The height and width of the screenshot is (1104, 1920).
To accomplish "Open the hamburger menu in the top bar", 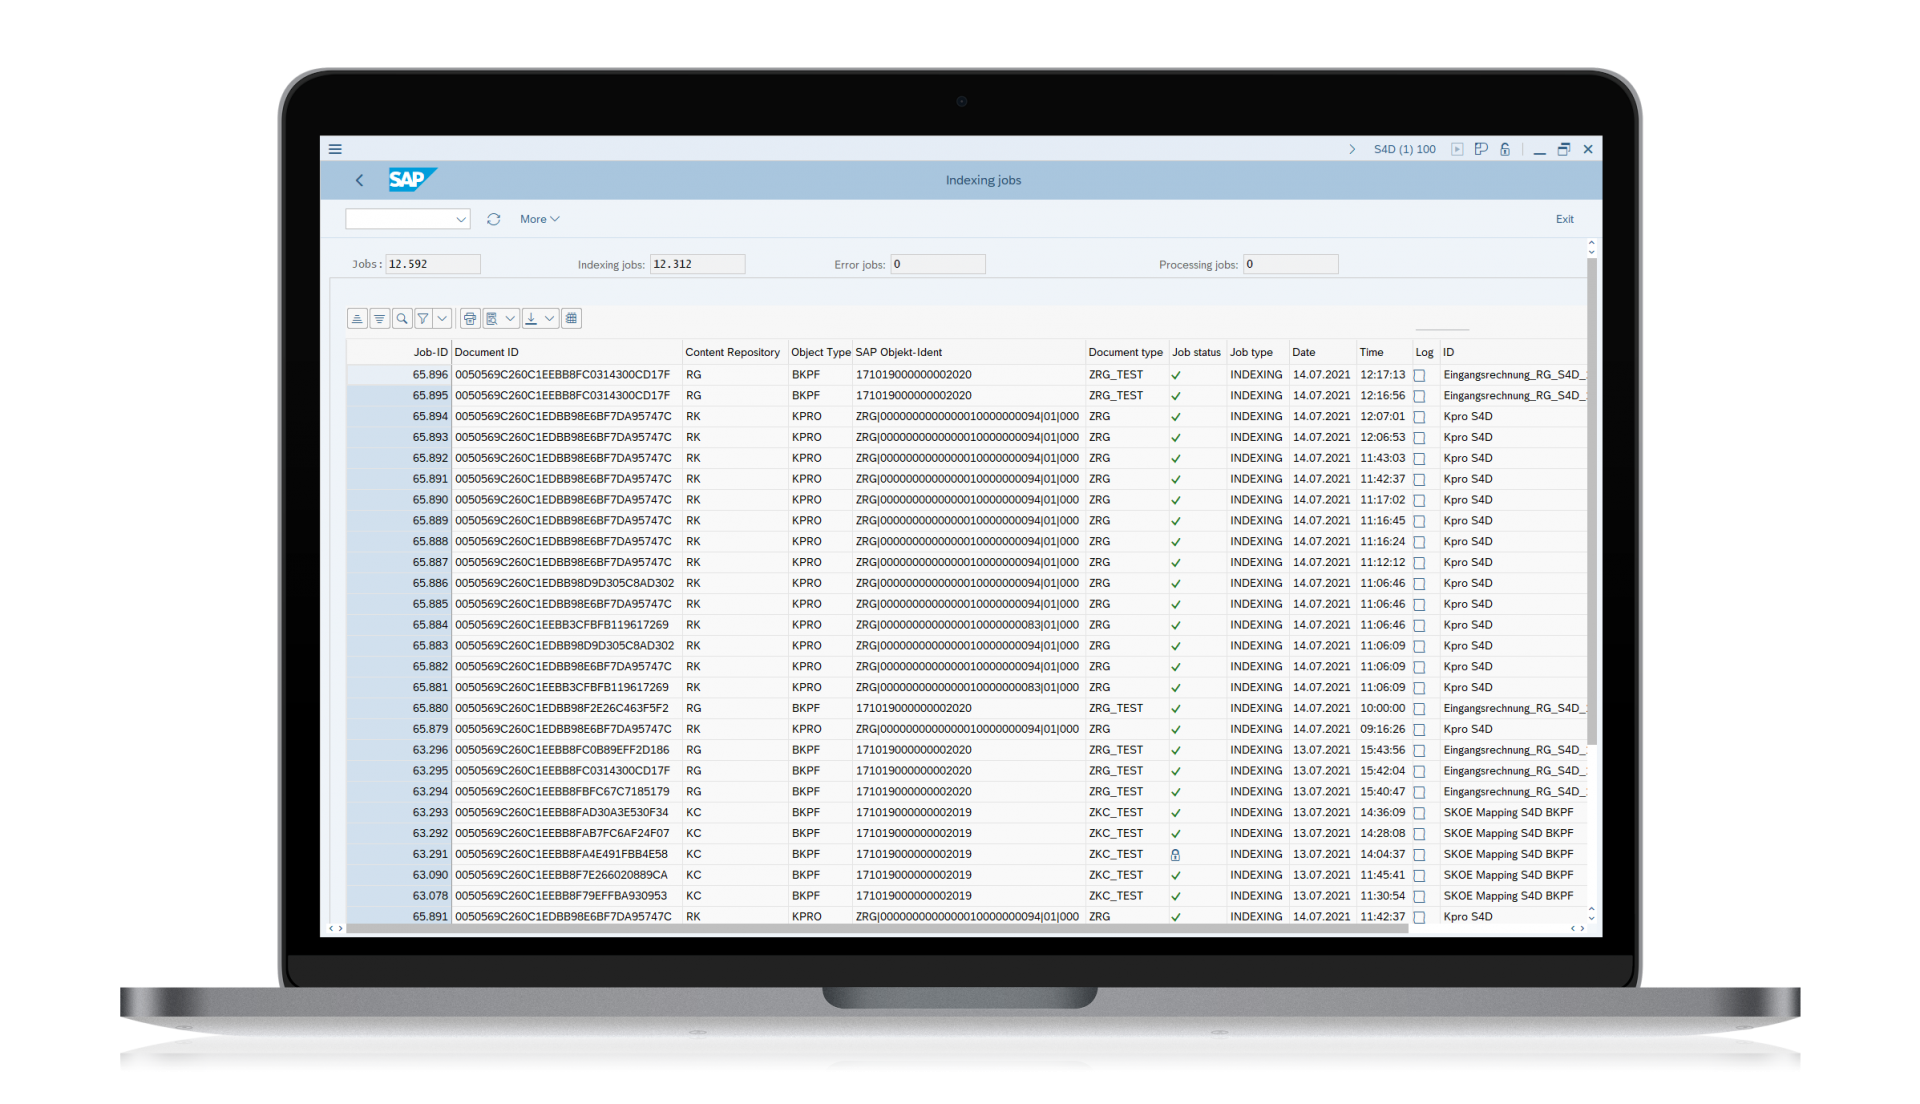I will (x=335, y=149).
